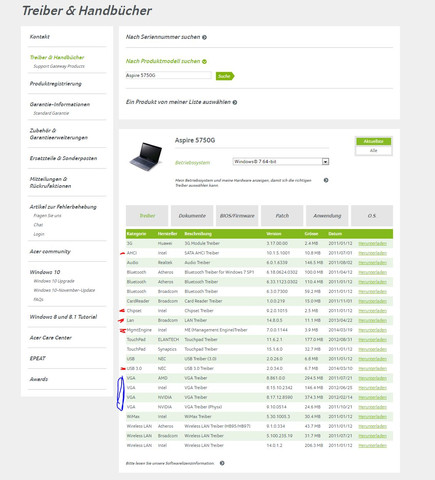The width and height of the screenshot is (435, 480).
Task: Download the NEC USB 3.0 Treiber dated 2014
Action: tap(372, 369)
